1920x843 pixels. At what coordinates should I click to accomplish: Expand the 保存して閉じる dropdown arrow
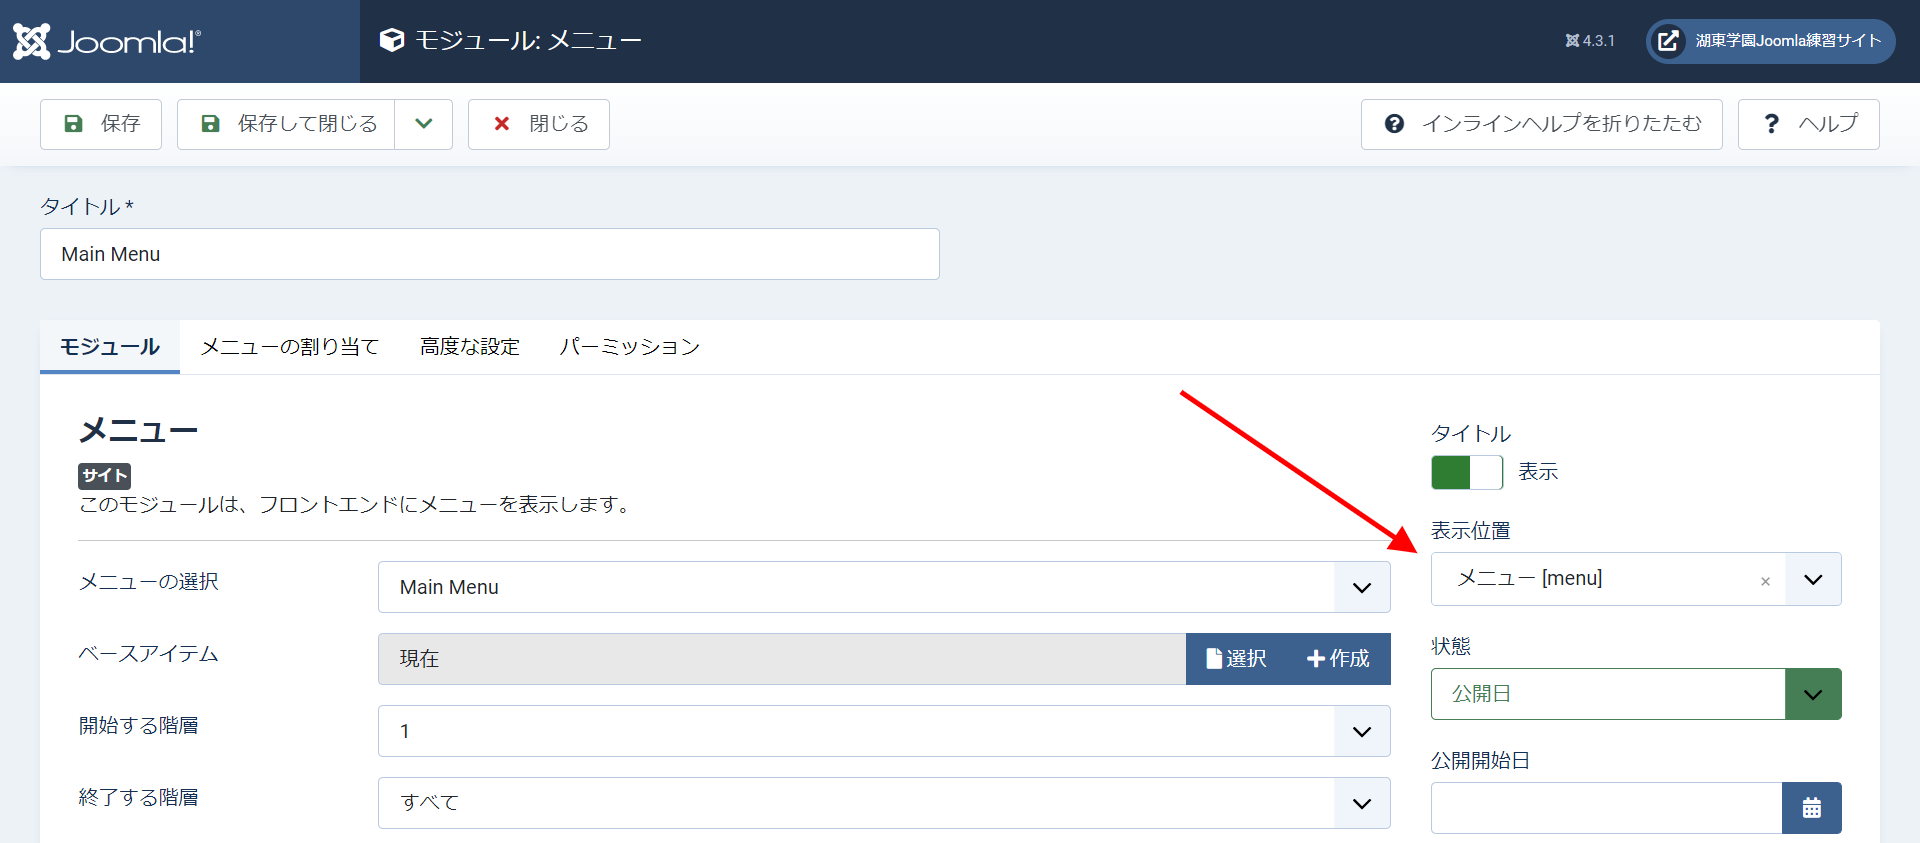point(424,124)
